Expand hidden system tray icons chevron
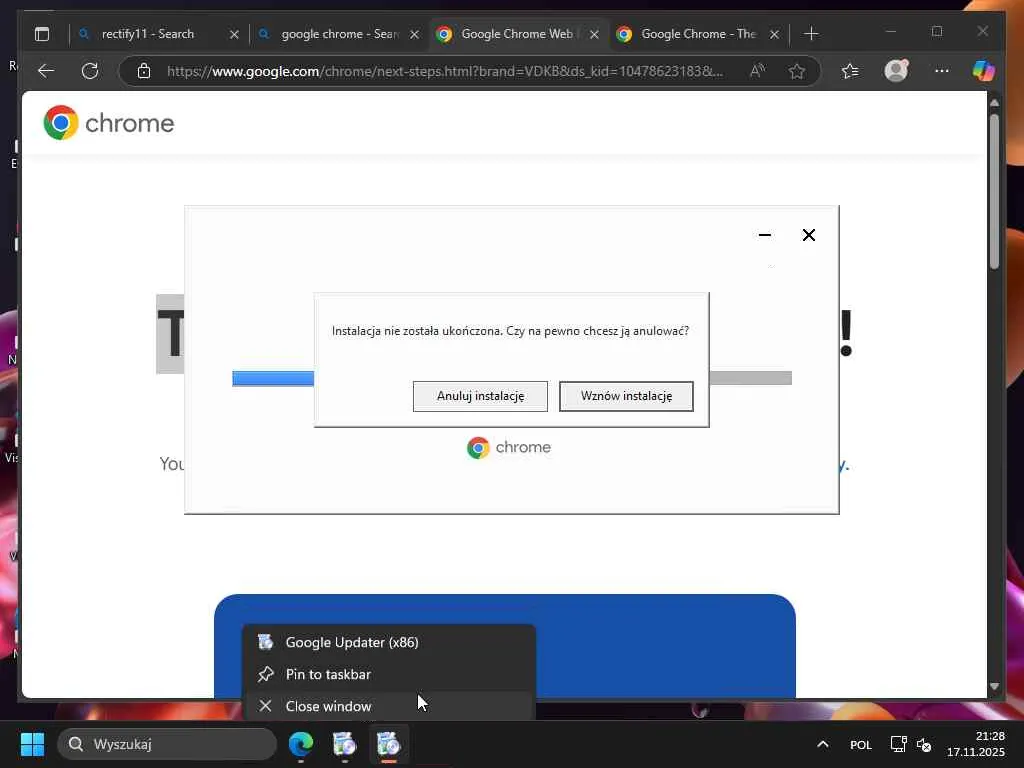1024x768 pixels. tap(823, 744)
